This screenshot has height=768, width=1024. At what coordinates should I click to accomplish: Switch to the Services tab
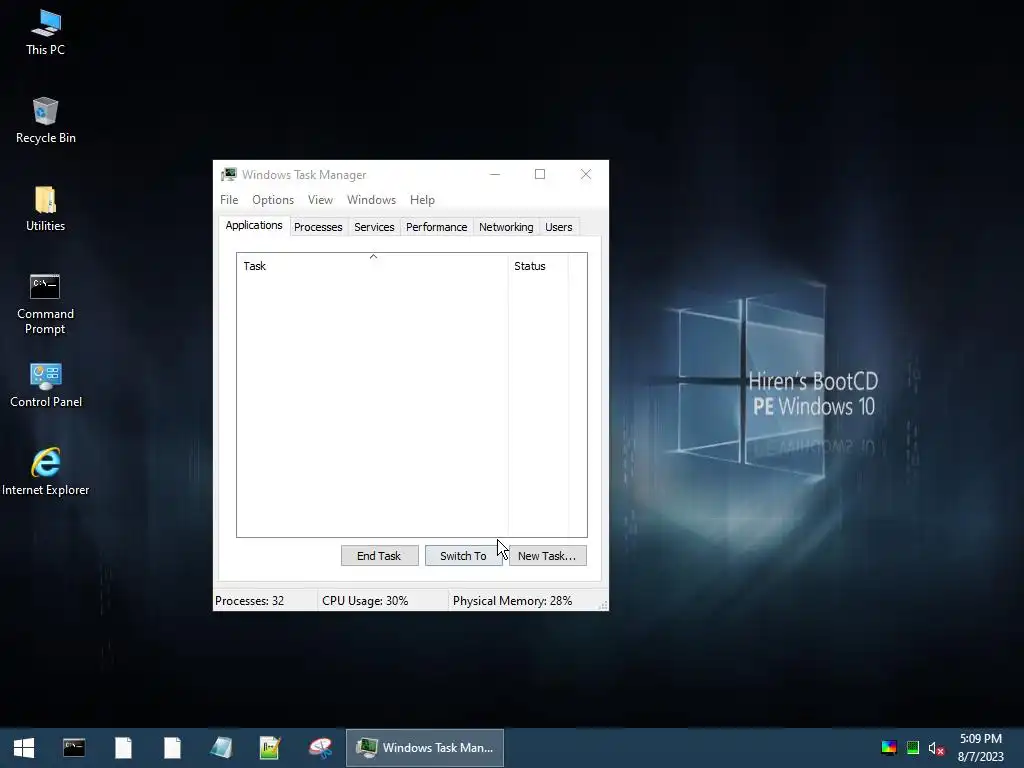tap(374, 227)
